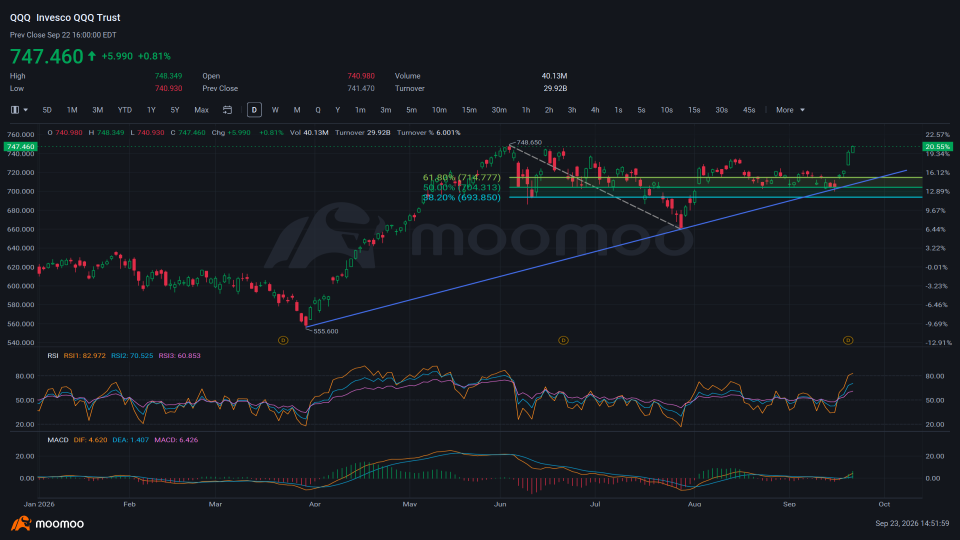Click the 61.80% Fibonacci level label
This screenshot has width=960, height=540.
click(462, 178)
